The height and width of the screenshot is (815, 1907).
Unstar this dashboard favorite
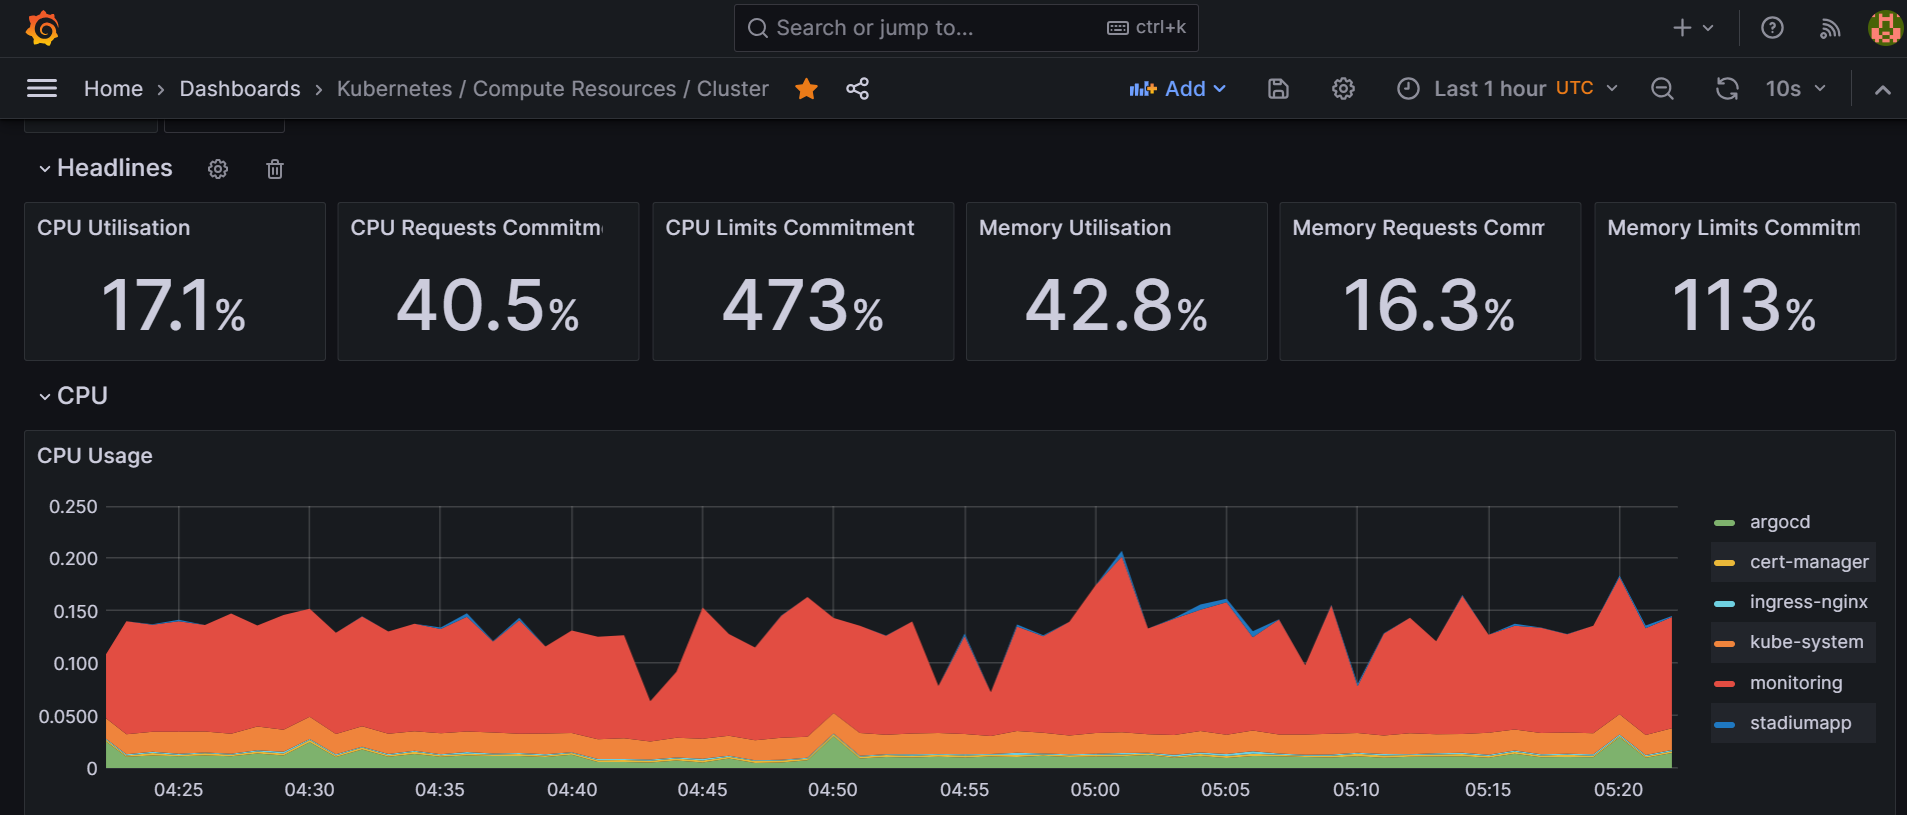click(x=806, y=89)
